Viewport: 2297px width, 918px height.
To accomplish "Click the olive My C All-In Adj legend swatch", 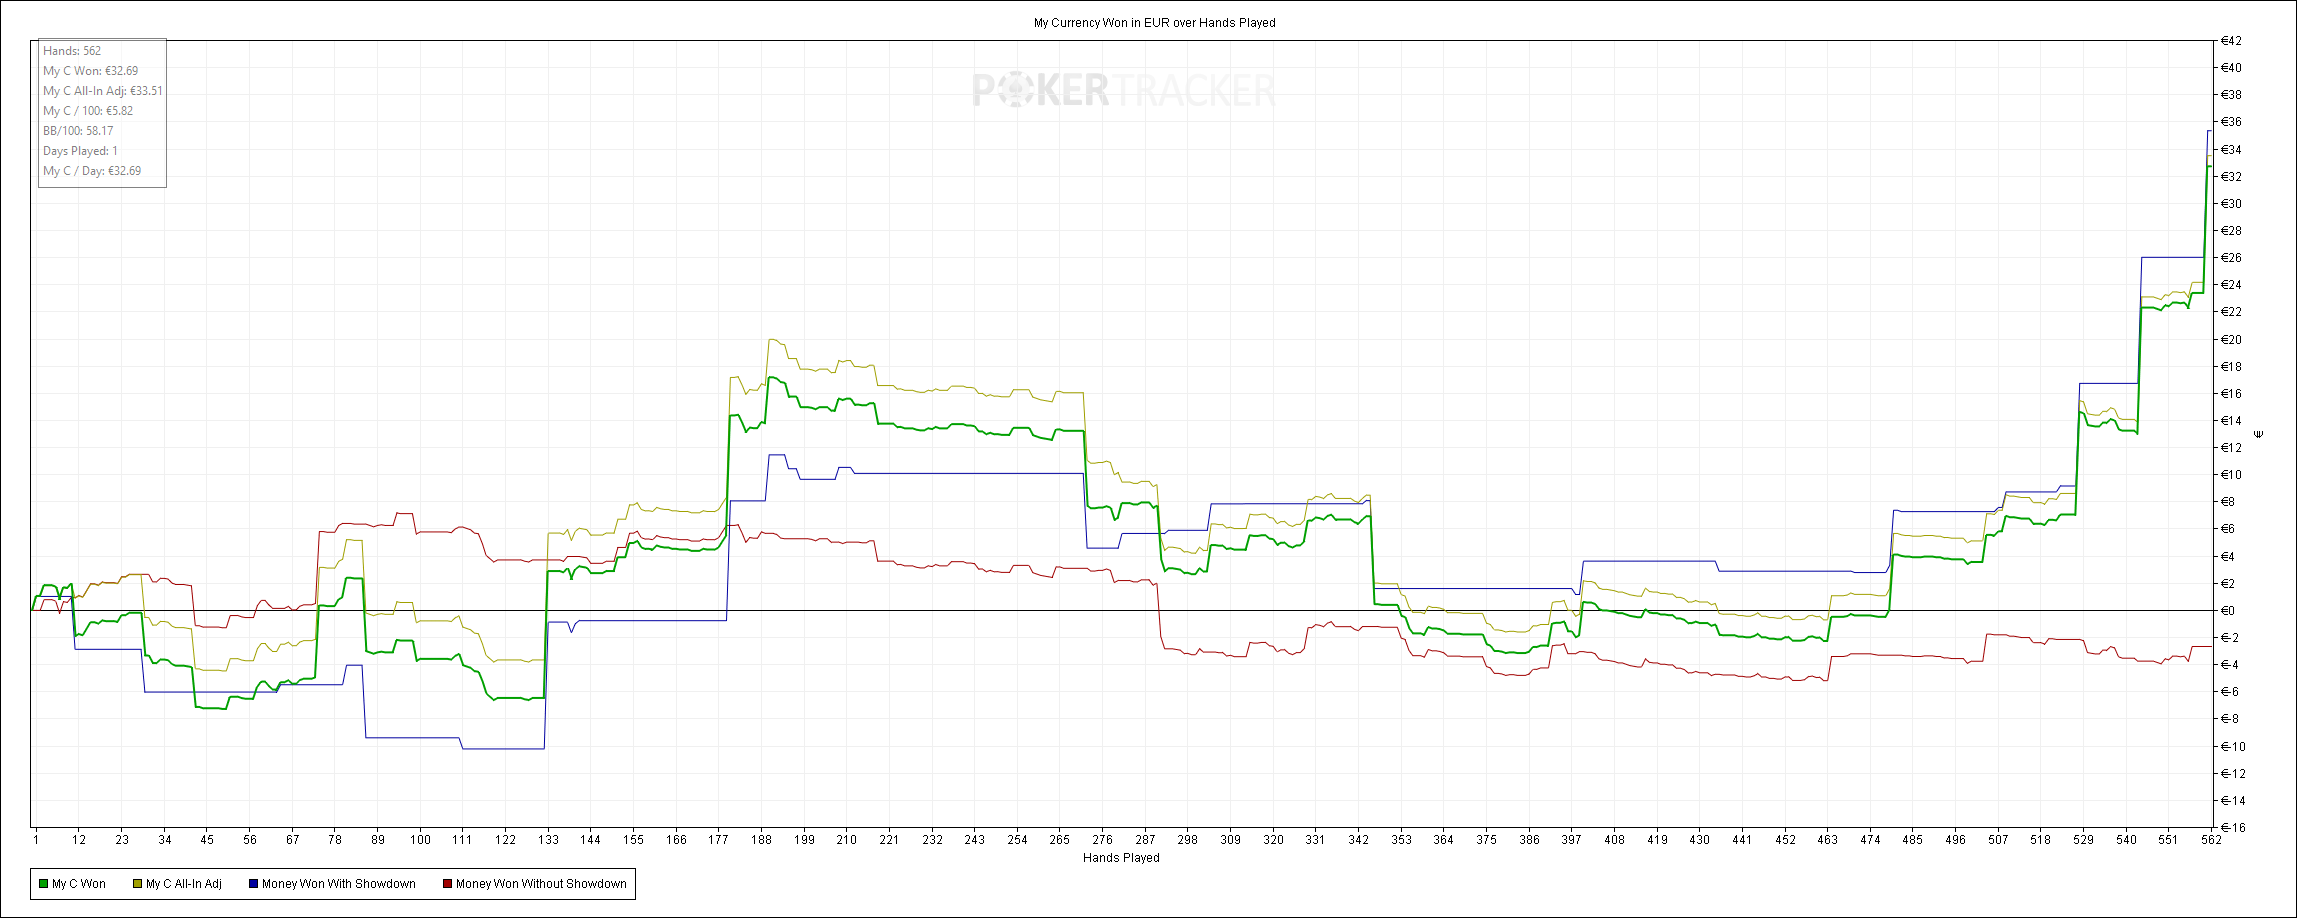I will pyautogui.click(x=137, y=884).
